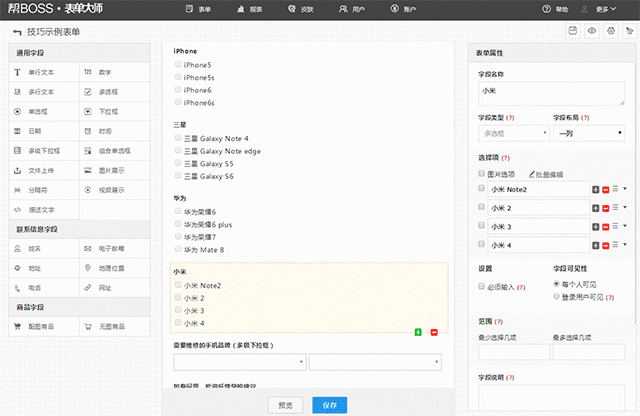Open arrow menu for 小米 3 option
The width and height of the screenshot is (640, 416).
pyautogui.click(x=625, y=226)
